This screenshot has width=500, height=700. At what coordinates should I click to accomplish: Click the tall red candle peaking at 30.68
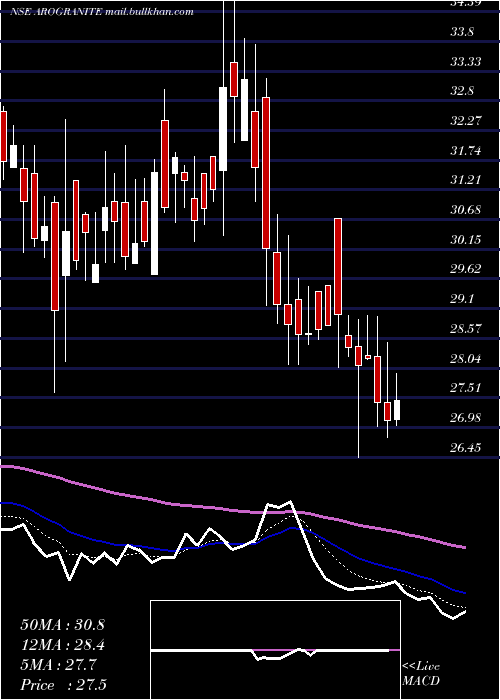(x=338, y=267)
